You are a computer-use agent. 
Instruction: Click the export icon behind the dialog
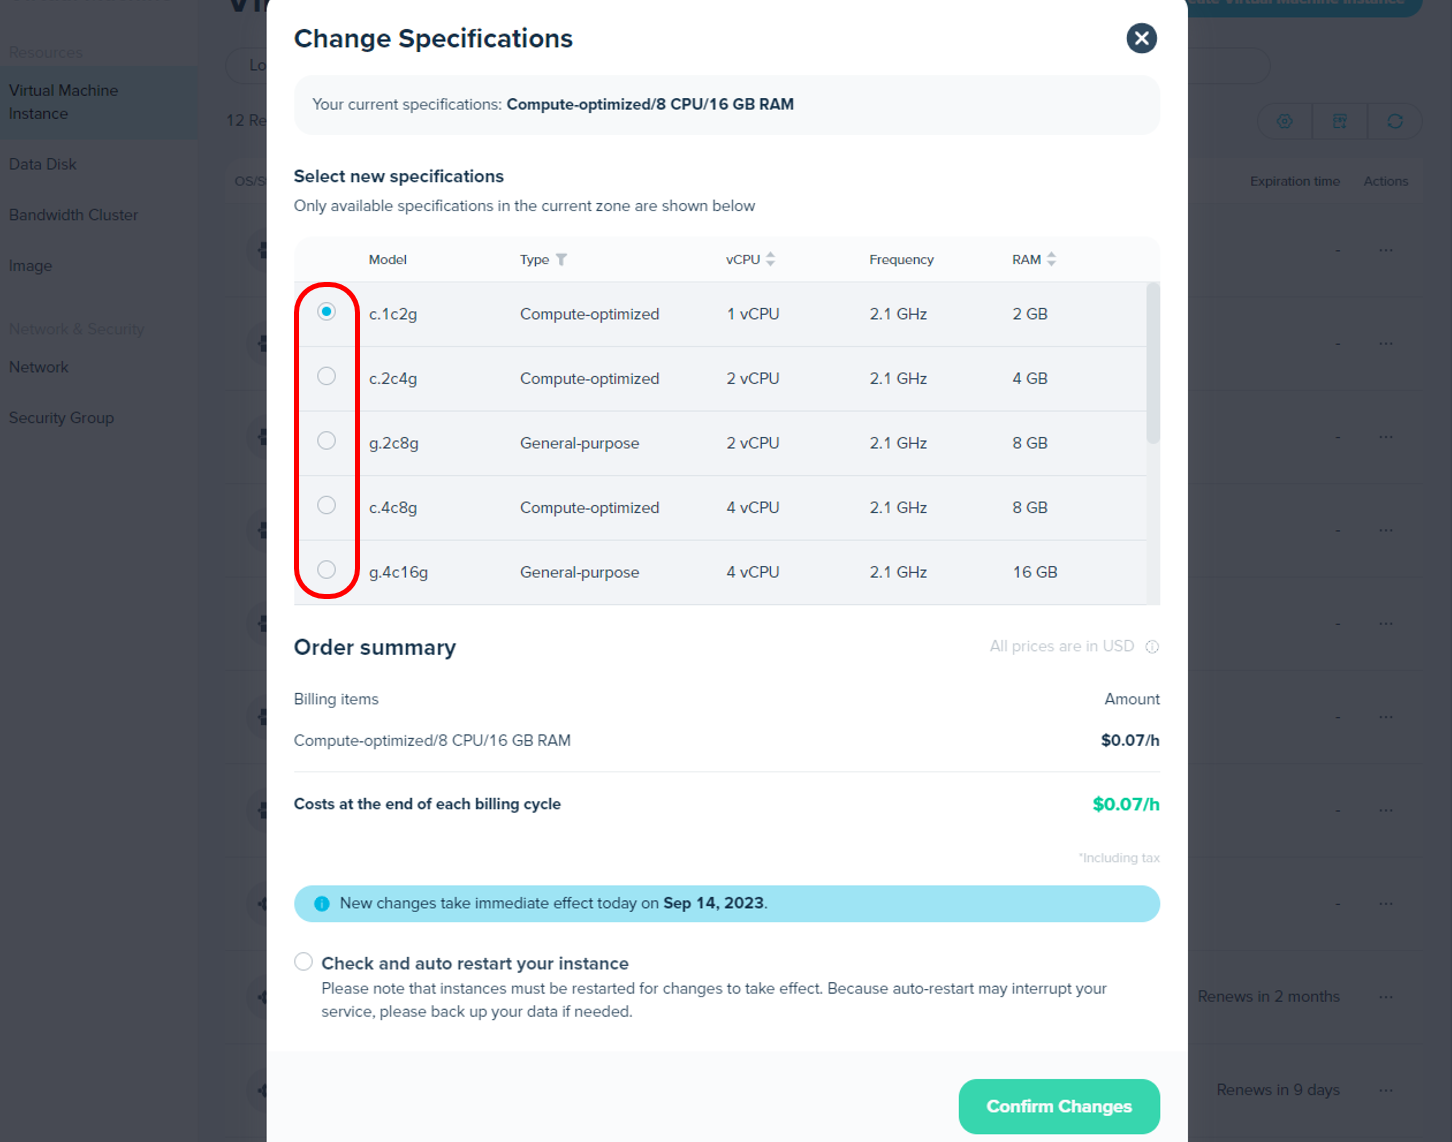pyautogui.click(x=1340, y=121)
